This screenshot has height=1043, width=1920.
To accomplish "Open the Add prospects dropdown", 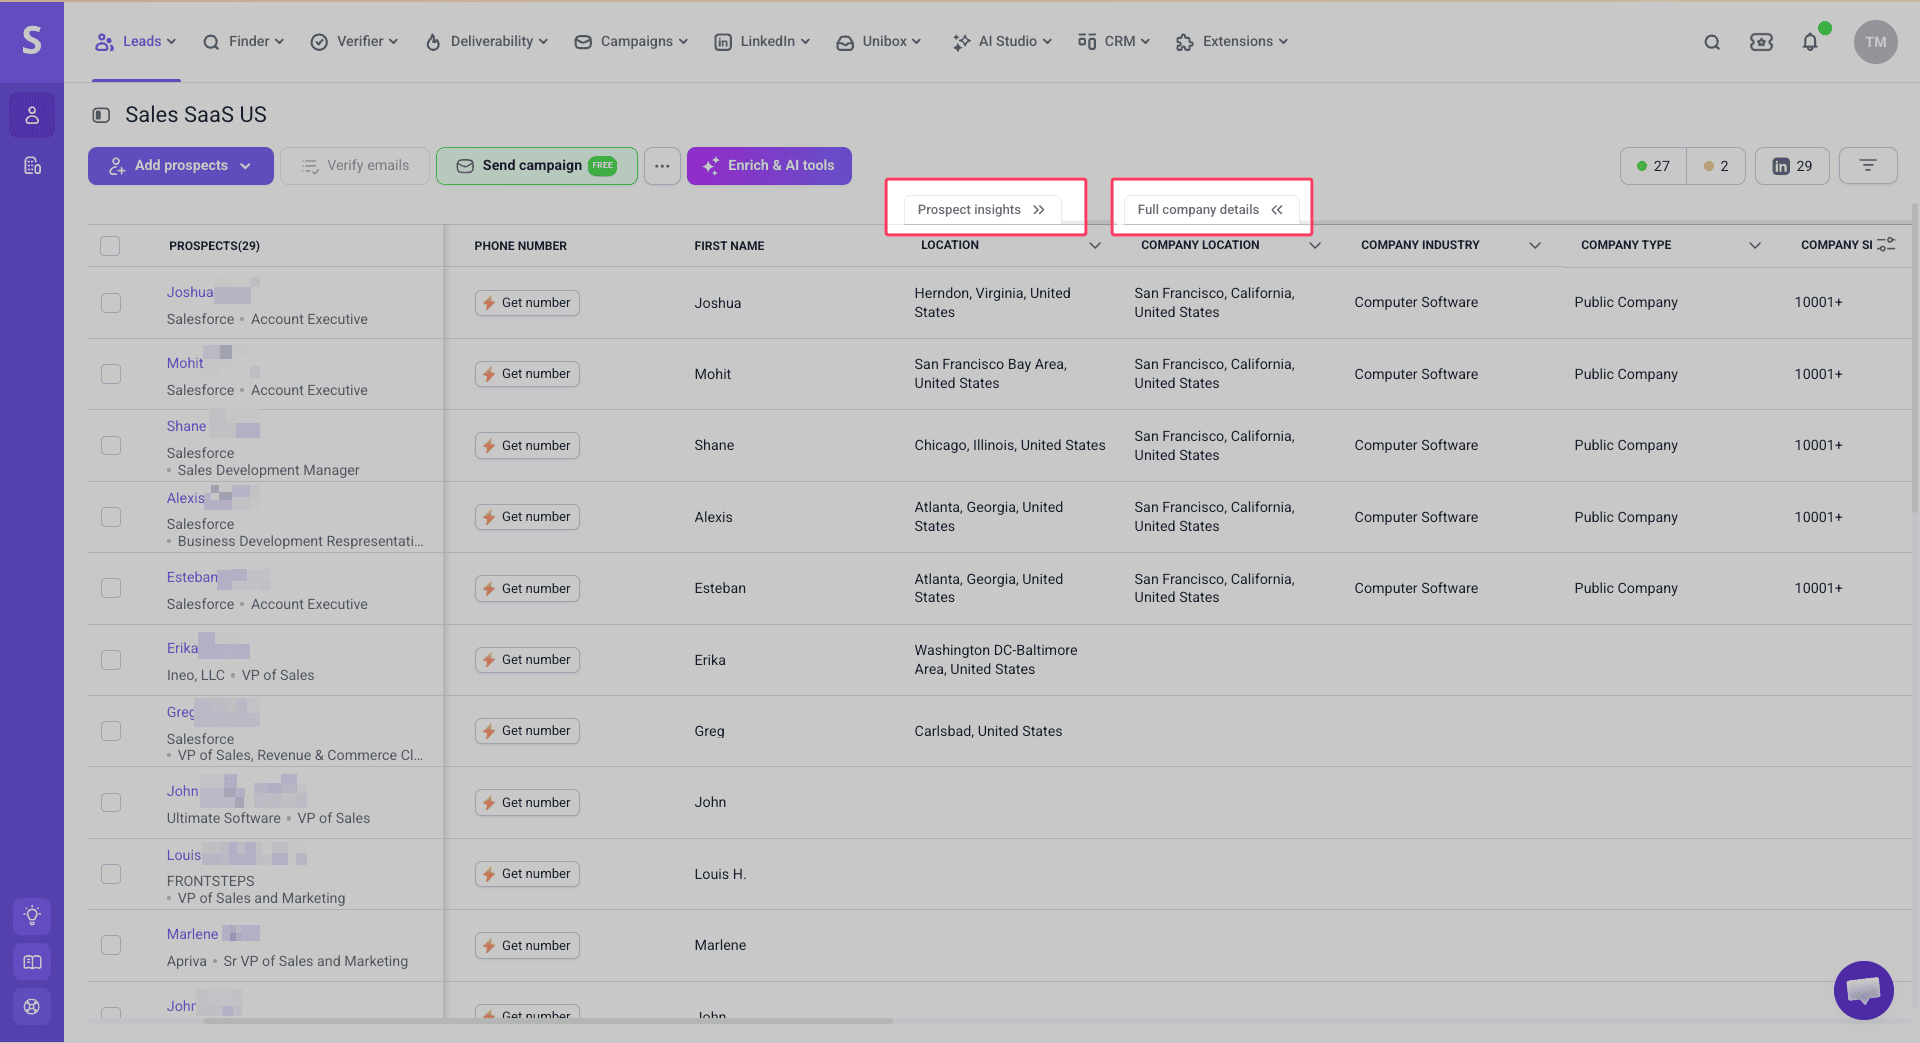I will [181, 166].
